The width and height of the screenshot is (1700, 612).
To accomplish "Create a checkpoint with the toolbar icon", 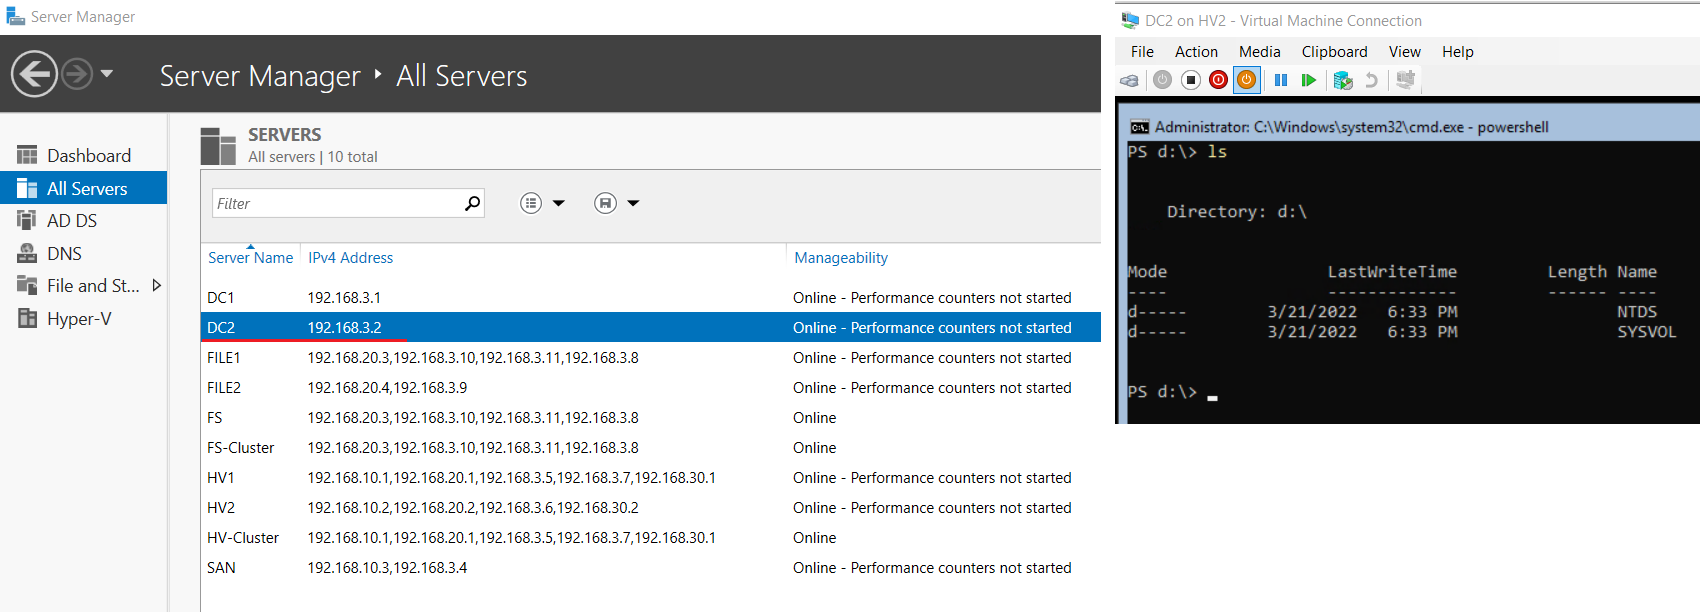I will point(1343,80).
